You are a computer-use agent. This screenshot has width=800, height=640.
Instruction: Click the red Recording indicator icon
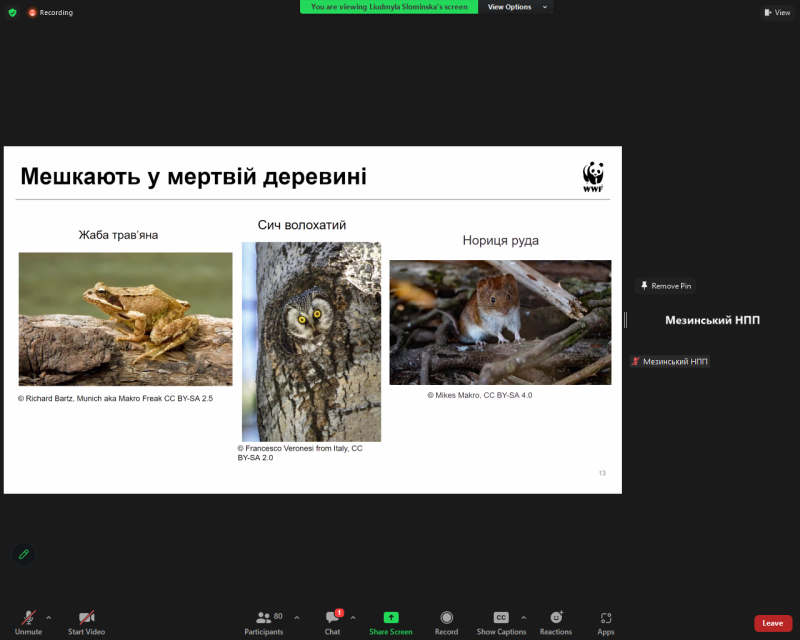click(x=32, y=12)
